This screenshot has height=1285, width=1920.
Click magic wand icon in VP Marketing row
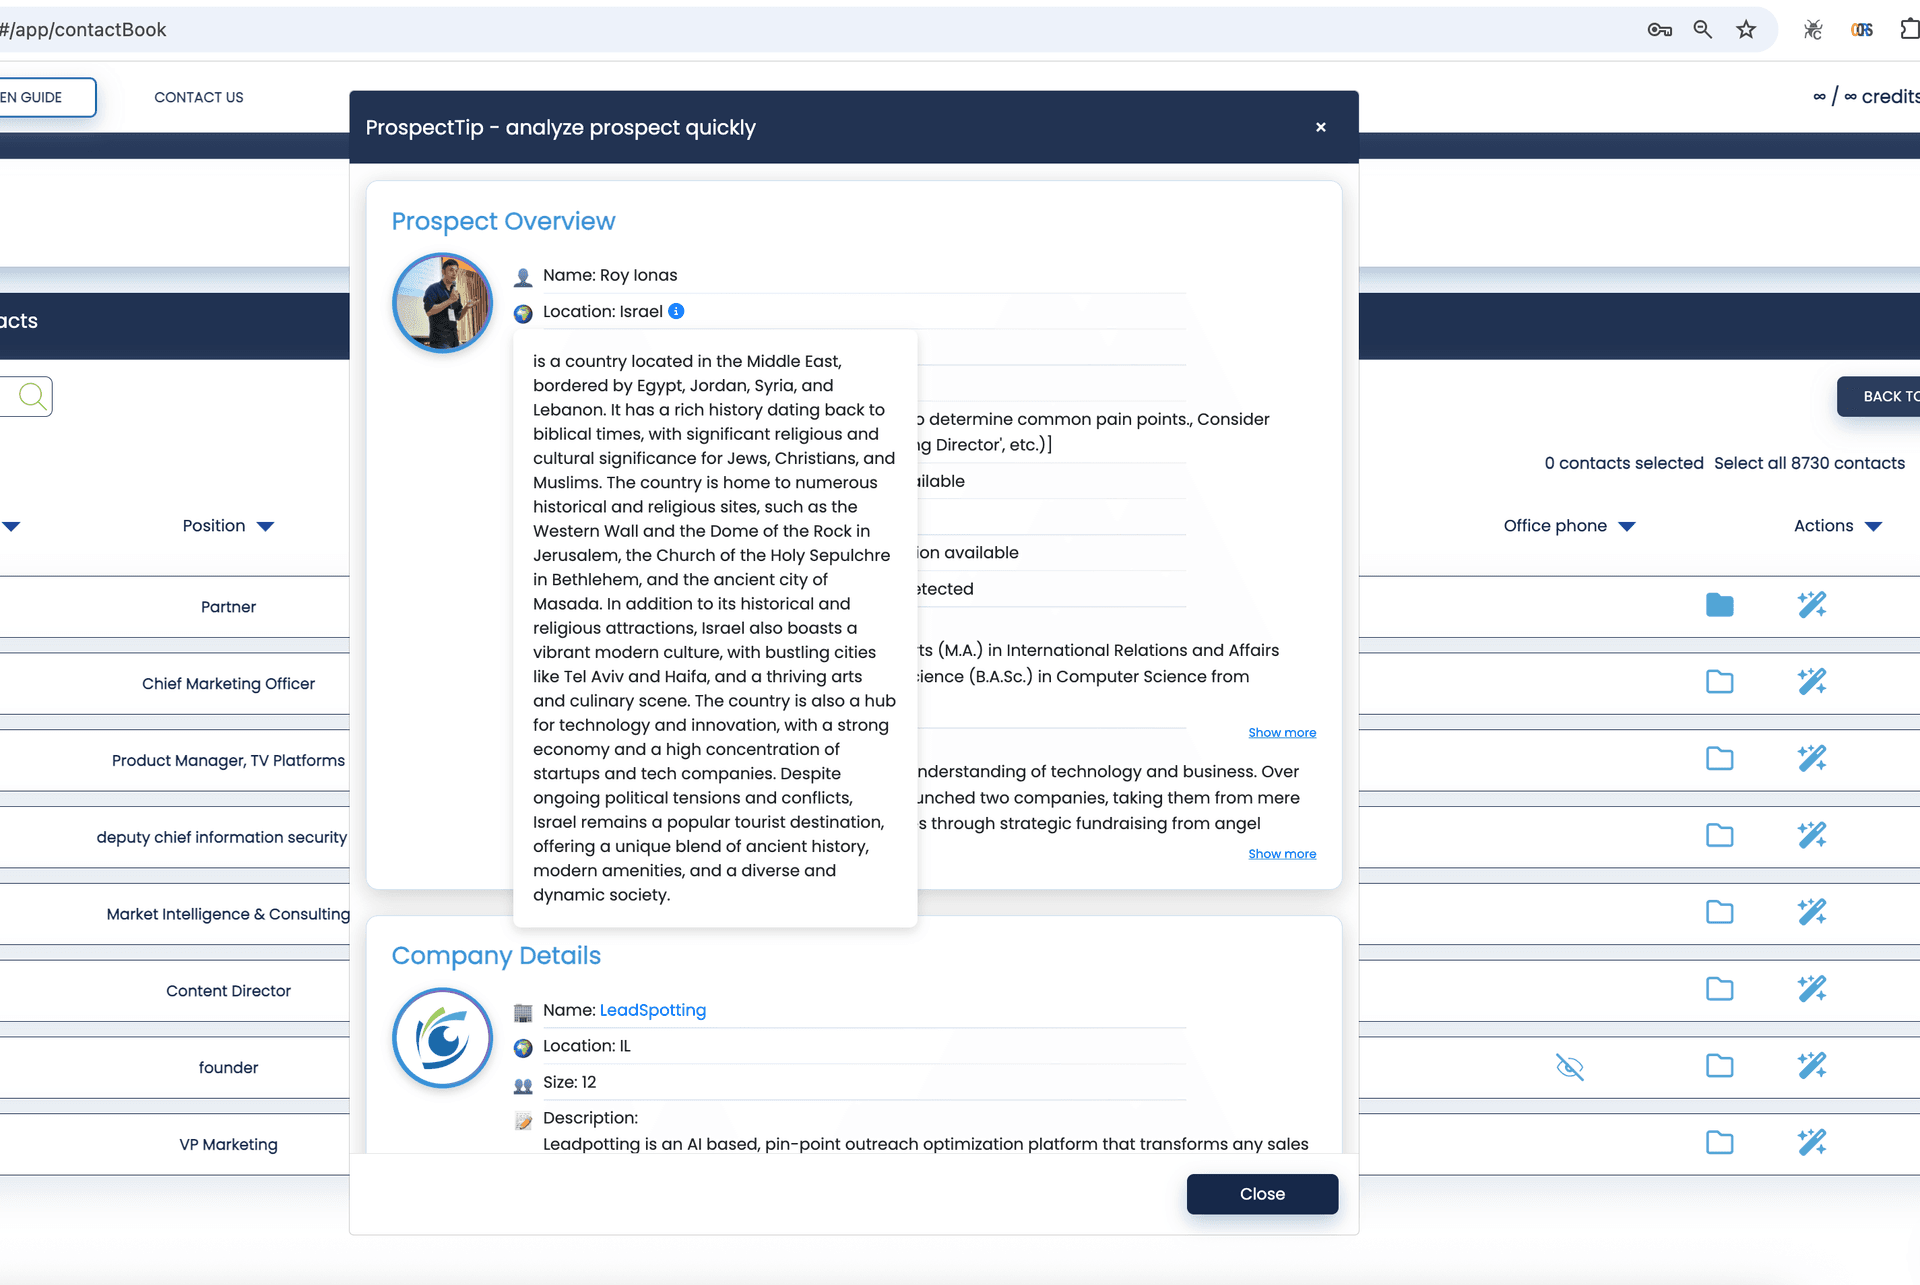tap(1812, 1143)
